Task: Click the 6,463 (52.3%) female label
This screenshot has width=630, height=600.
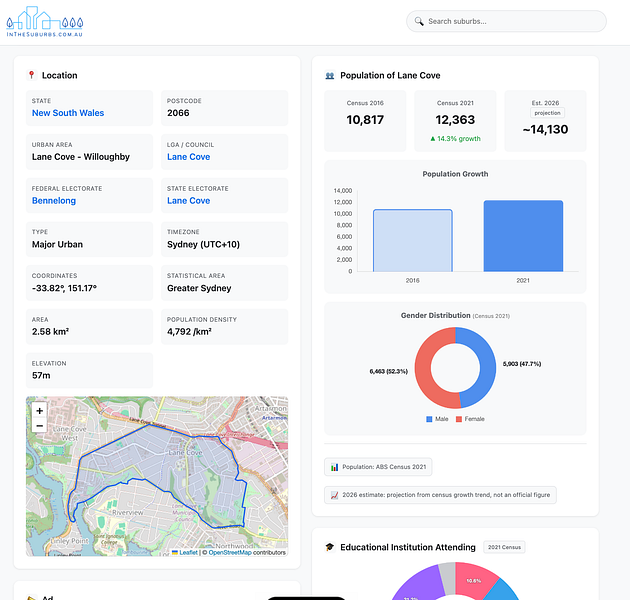Action: 389,371
